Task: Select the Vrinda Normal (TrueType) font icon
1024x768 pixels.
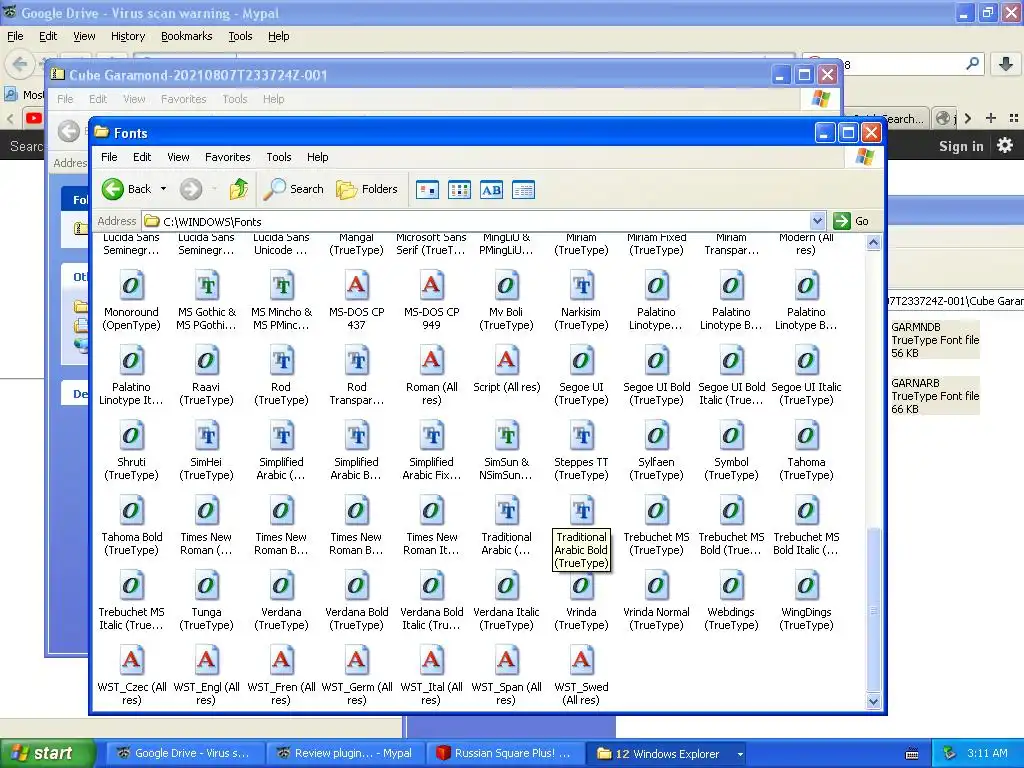Action: [656, 586]
